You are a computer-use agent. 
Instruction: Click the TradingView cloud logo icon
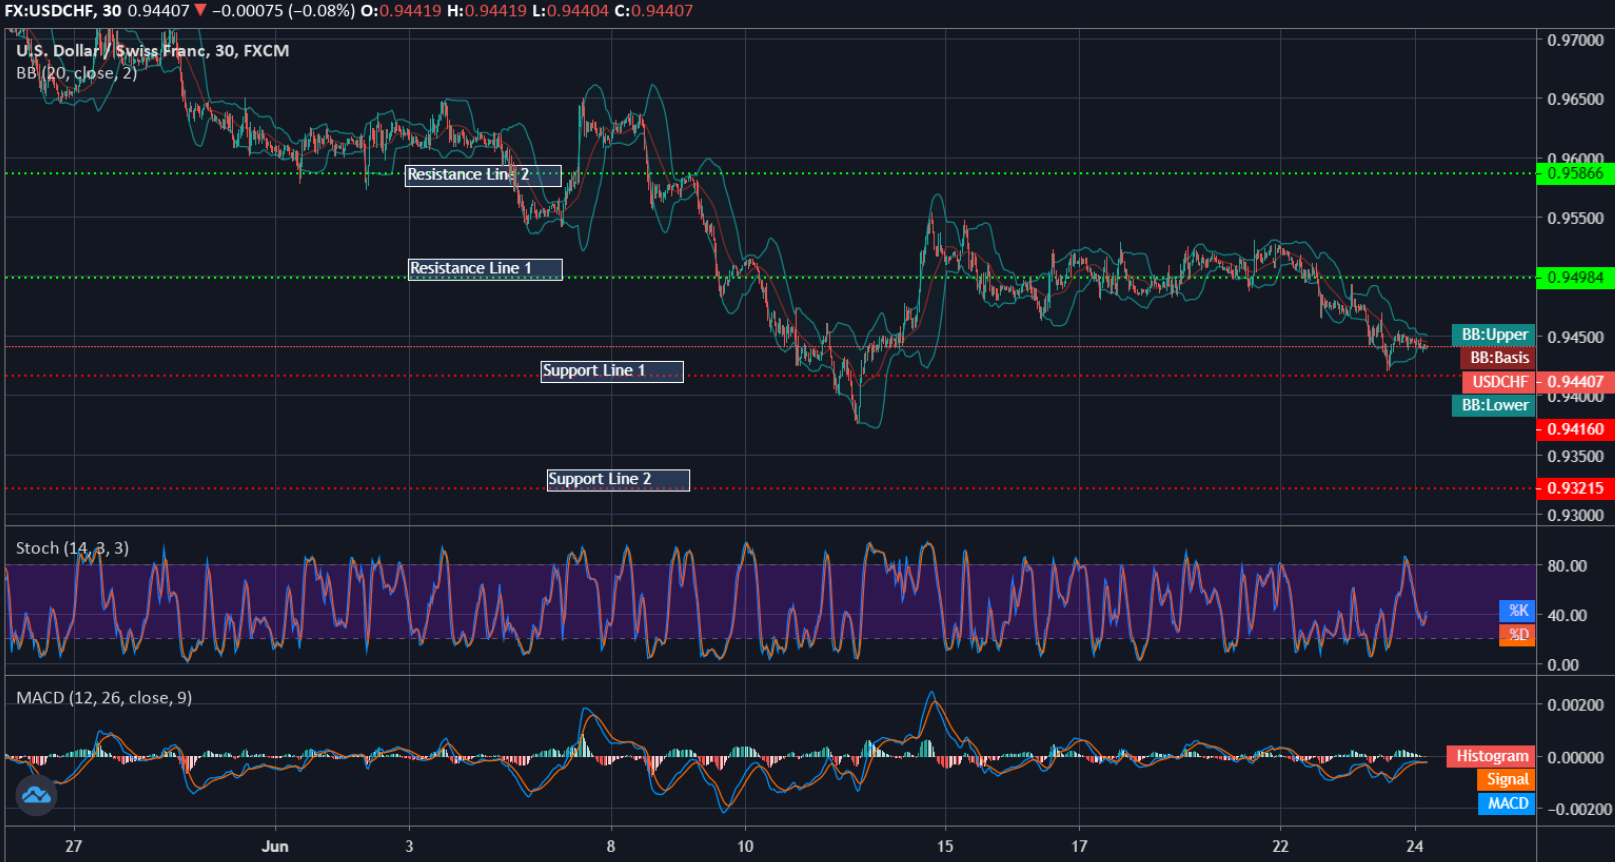[36, 795]
